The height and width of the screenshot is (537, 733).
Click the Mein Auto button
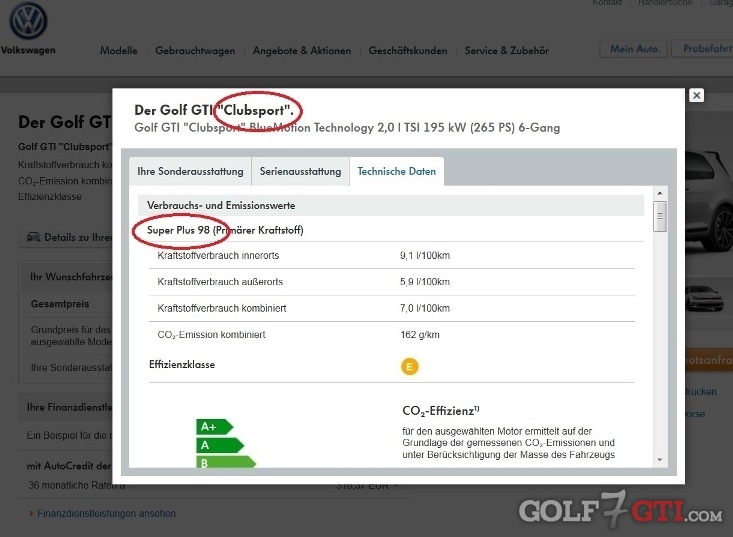pos(635,49)
